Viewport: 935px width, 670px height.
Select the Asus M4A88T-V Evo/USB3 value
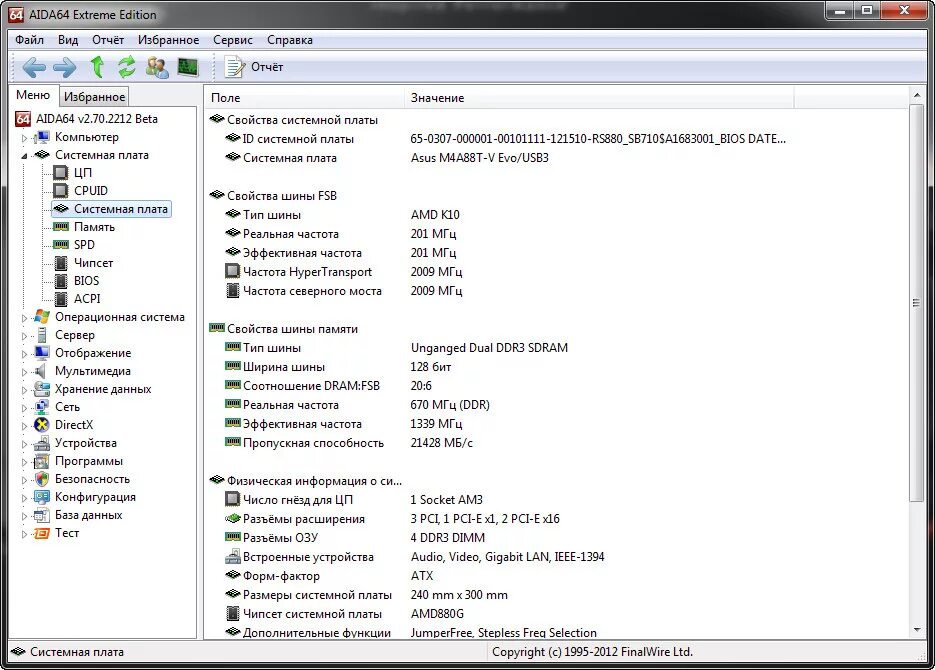(x=479, y=158)
